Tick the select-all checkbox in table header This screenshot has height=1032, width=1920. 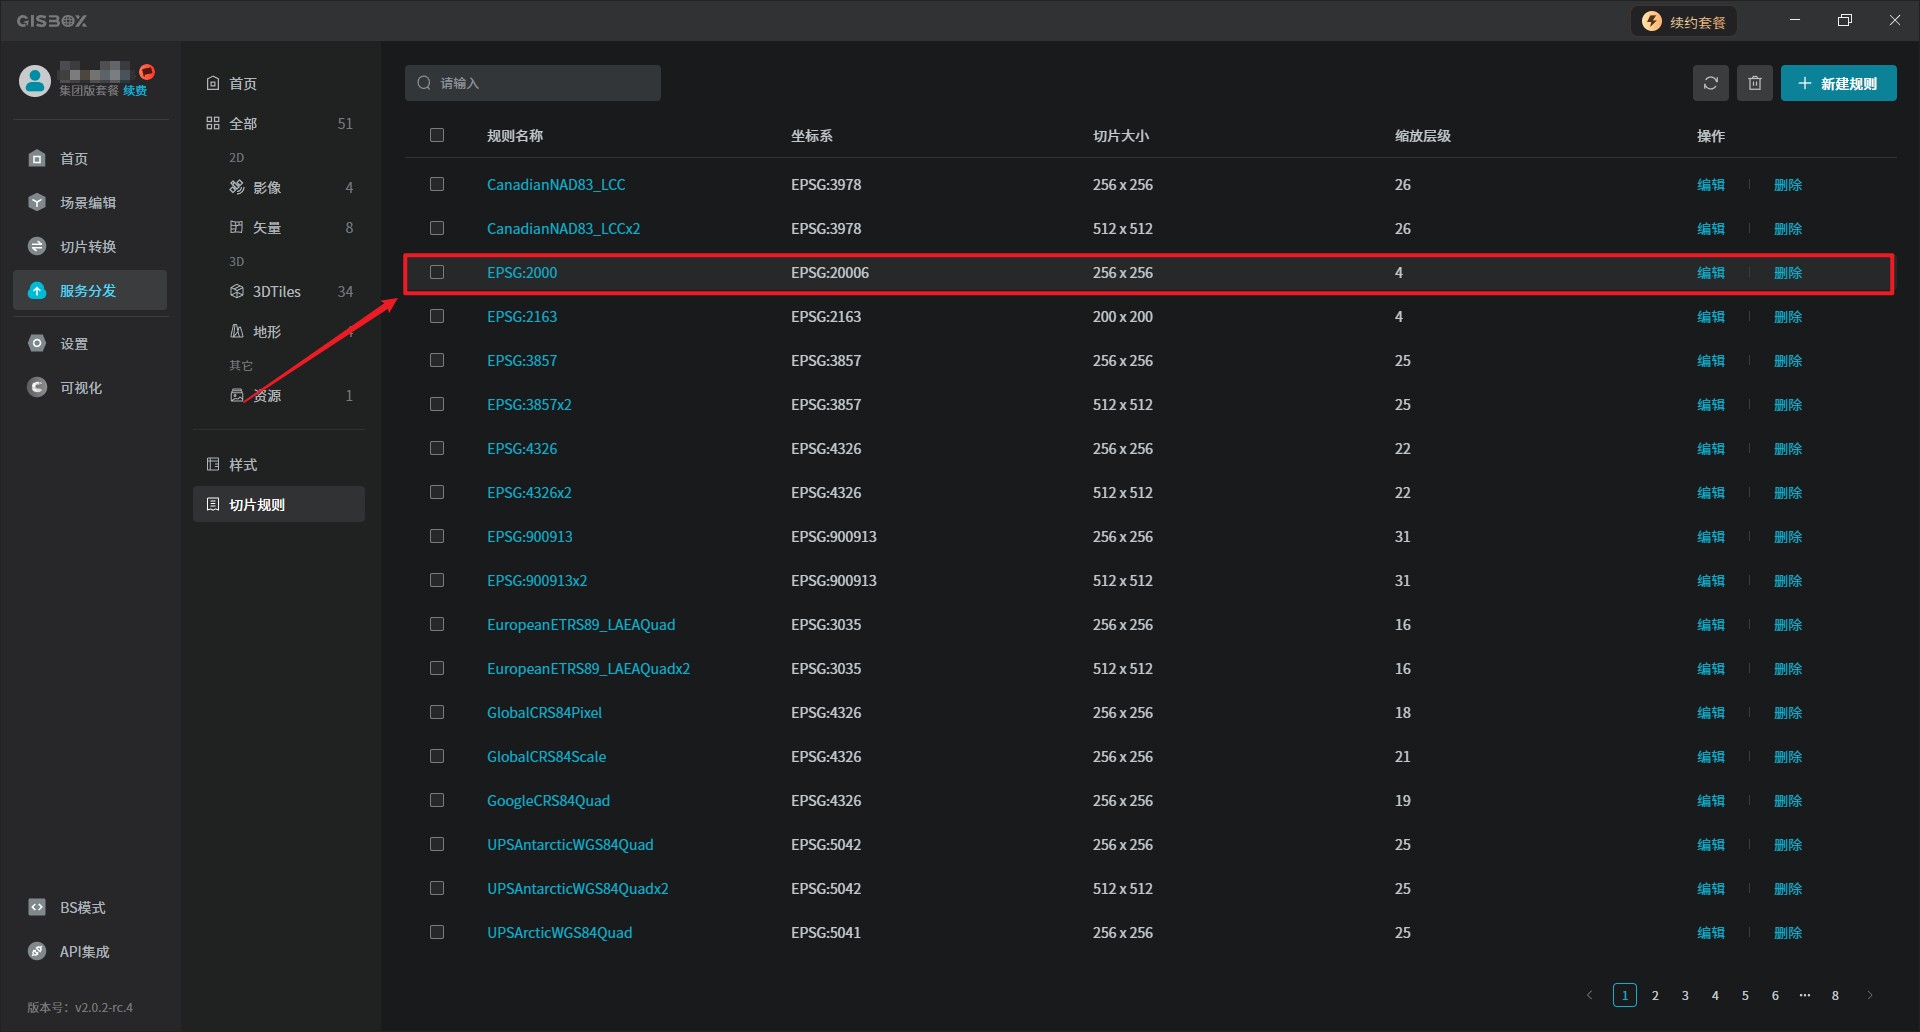(x=437, y=135)
